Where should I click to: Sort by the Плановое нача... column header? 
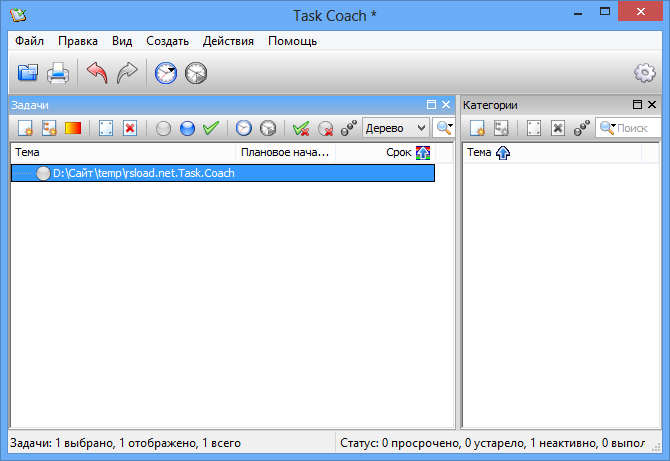285,153
